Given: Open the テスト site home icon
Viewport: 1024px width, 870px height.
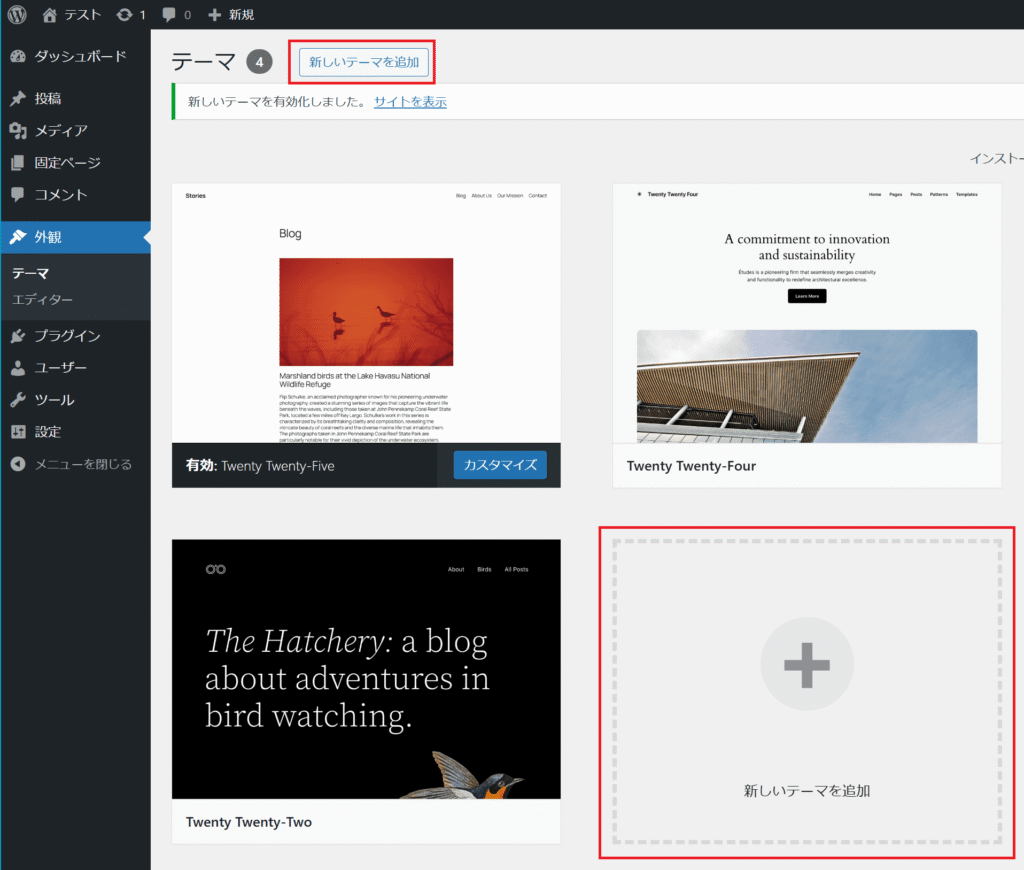Looking at the screenshot, I should pos(51,15).
